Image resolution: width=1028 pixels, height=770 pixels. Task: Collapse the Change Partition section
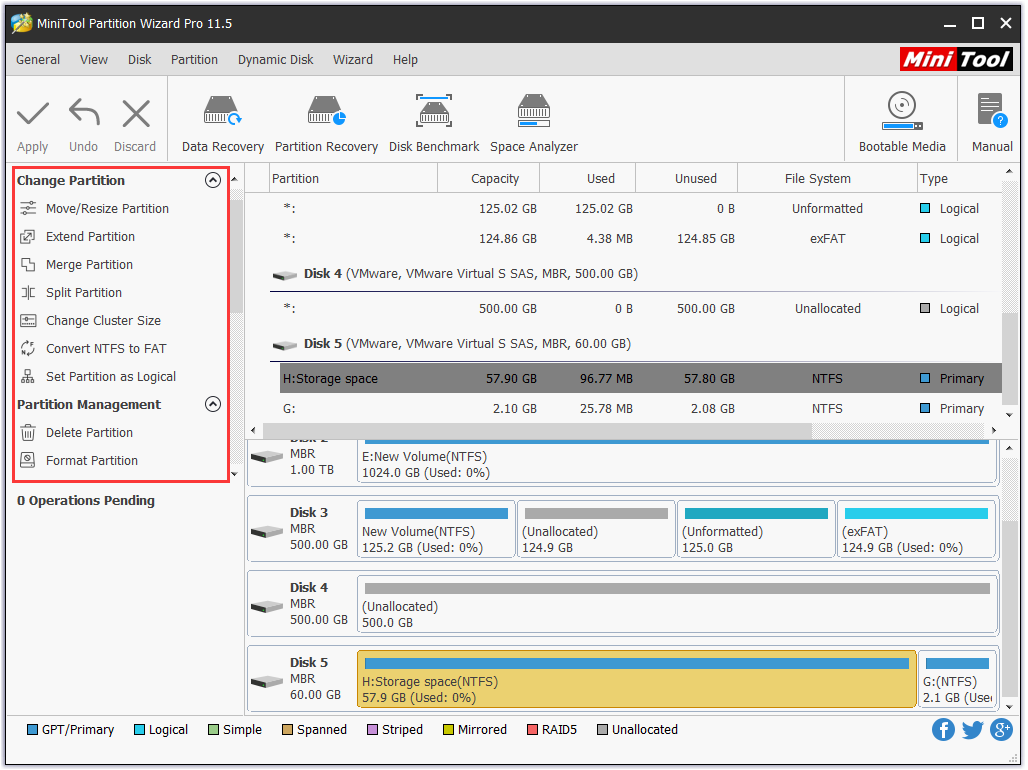(212, 180)
